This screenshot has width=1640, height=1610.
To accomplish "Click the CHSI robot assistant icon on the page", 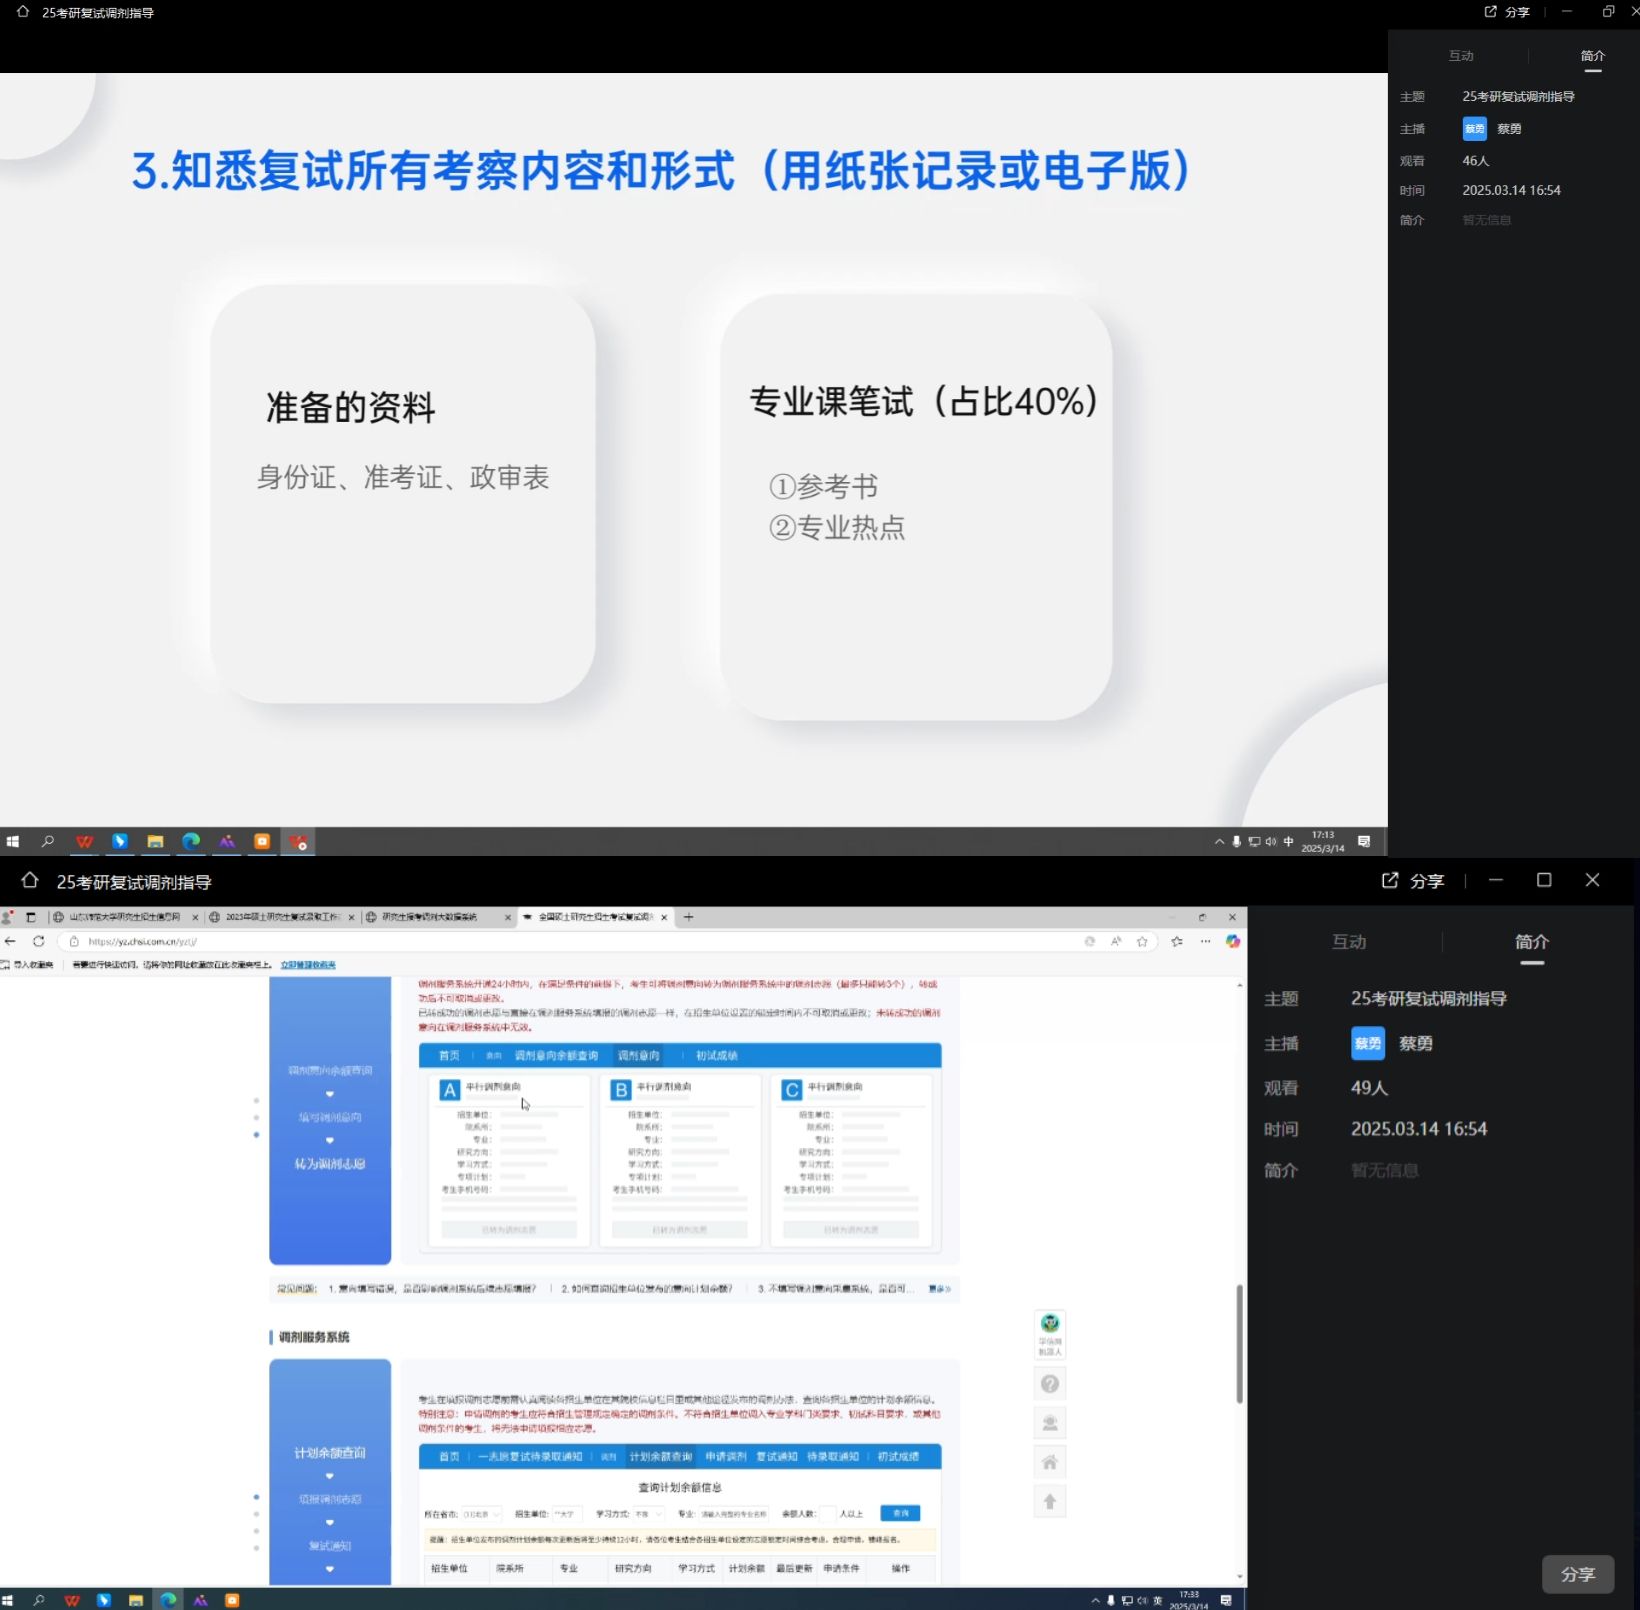I will 1049,1325.
